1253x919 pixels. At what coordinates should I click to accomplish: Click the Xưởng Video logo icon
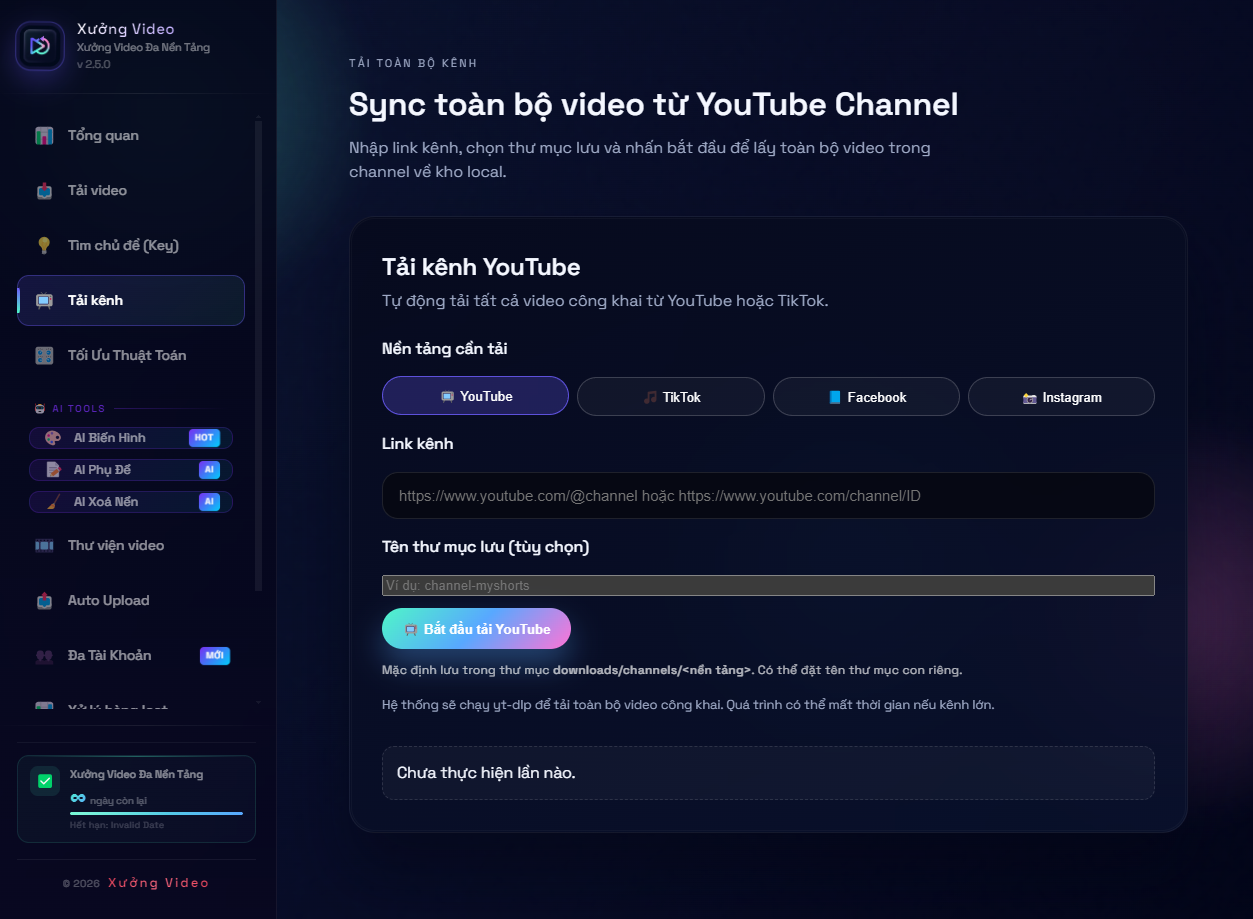point(40,45)
